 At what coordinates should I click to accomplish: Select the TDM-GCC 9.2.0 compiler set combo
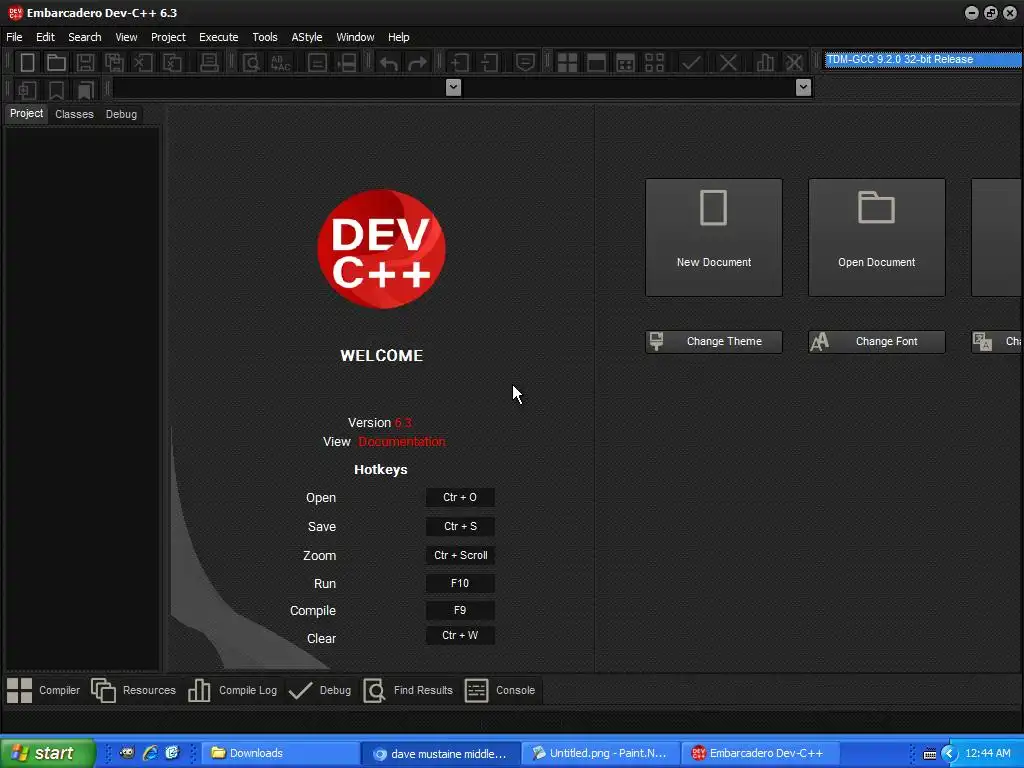(x=923, y=59)
